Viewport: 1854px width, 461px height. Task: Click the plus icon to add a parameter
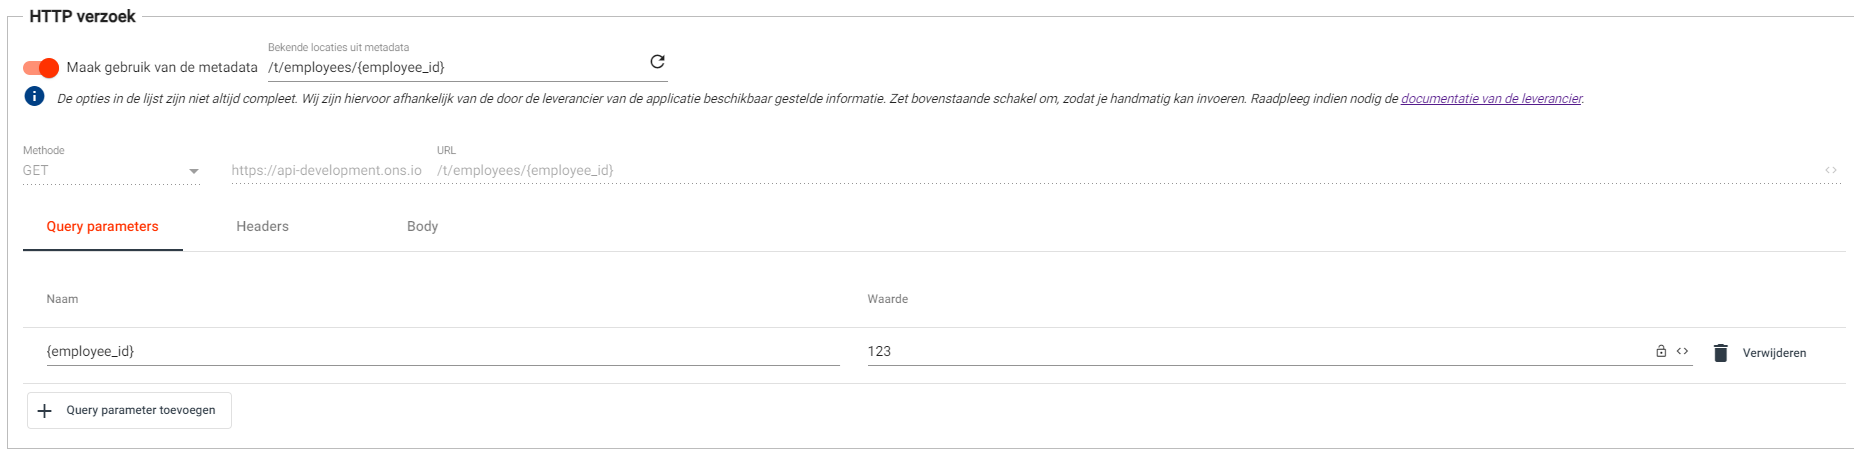pyautogui.click(x=45, y=411)
